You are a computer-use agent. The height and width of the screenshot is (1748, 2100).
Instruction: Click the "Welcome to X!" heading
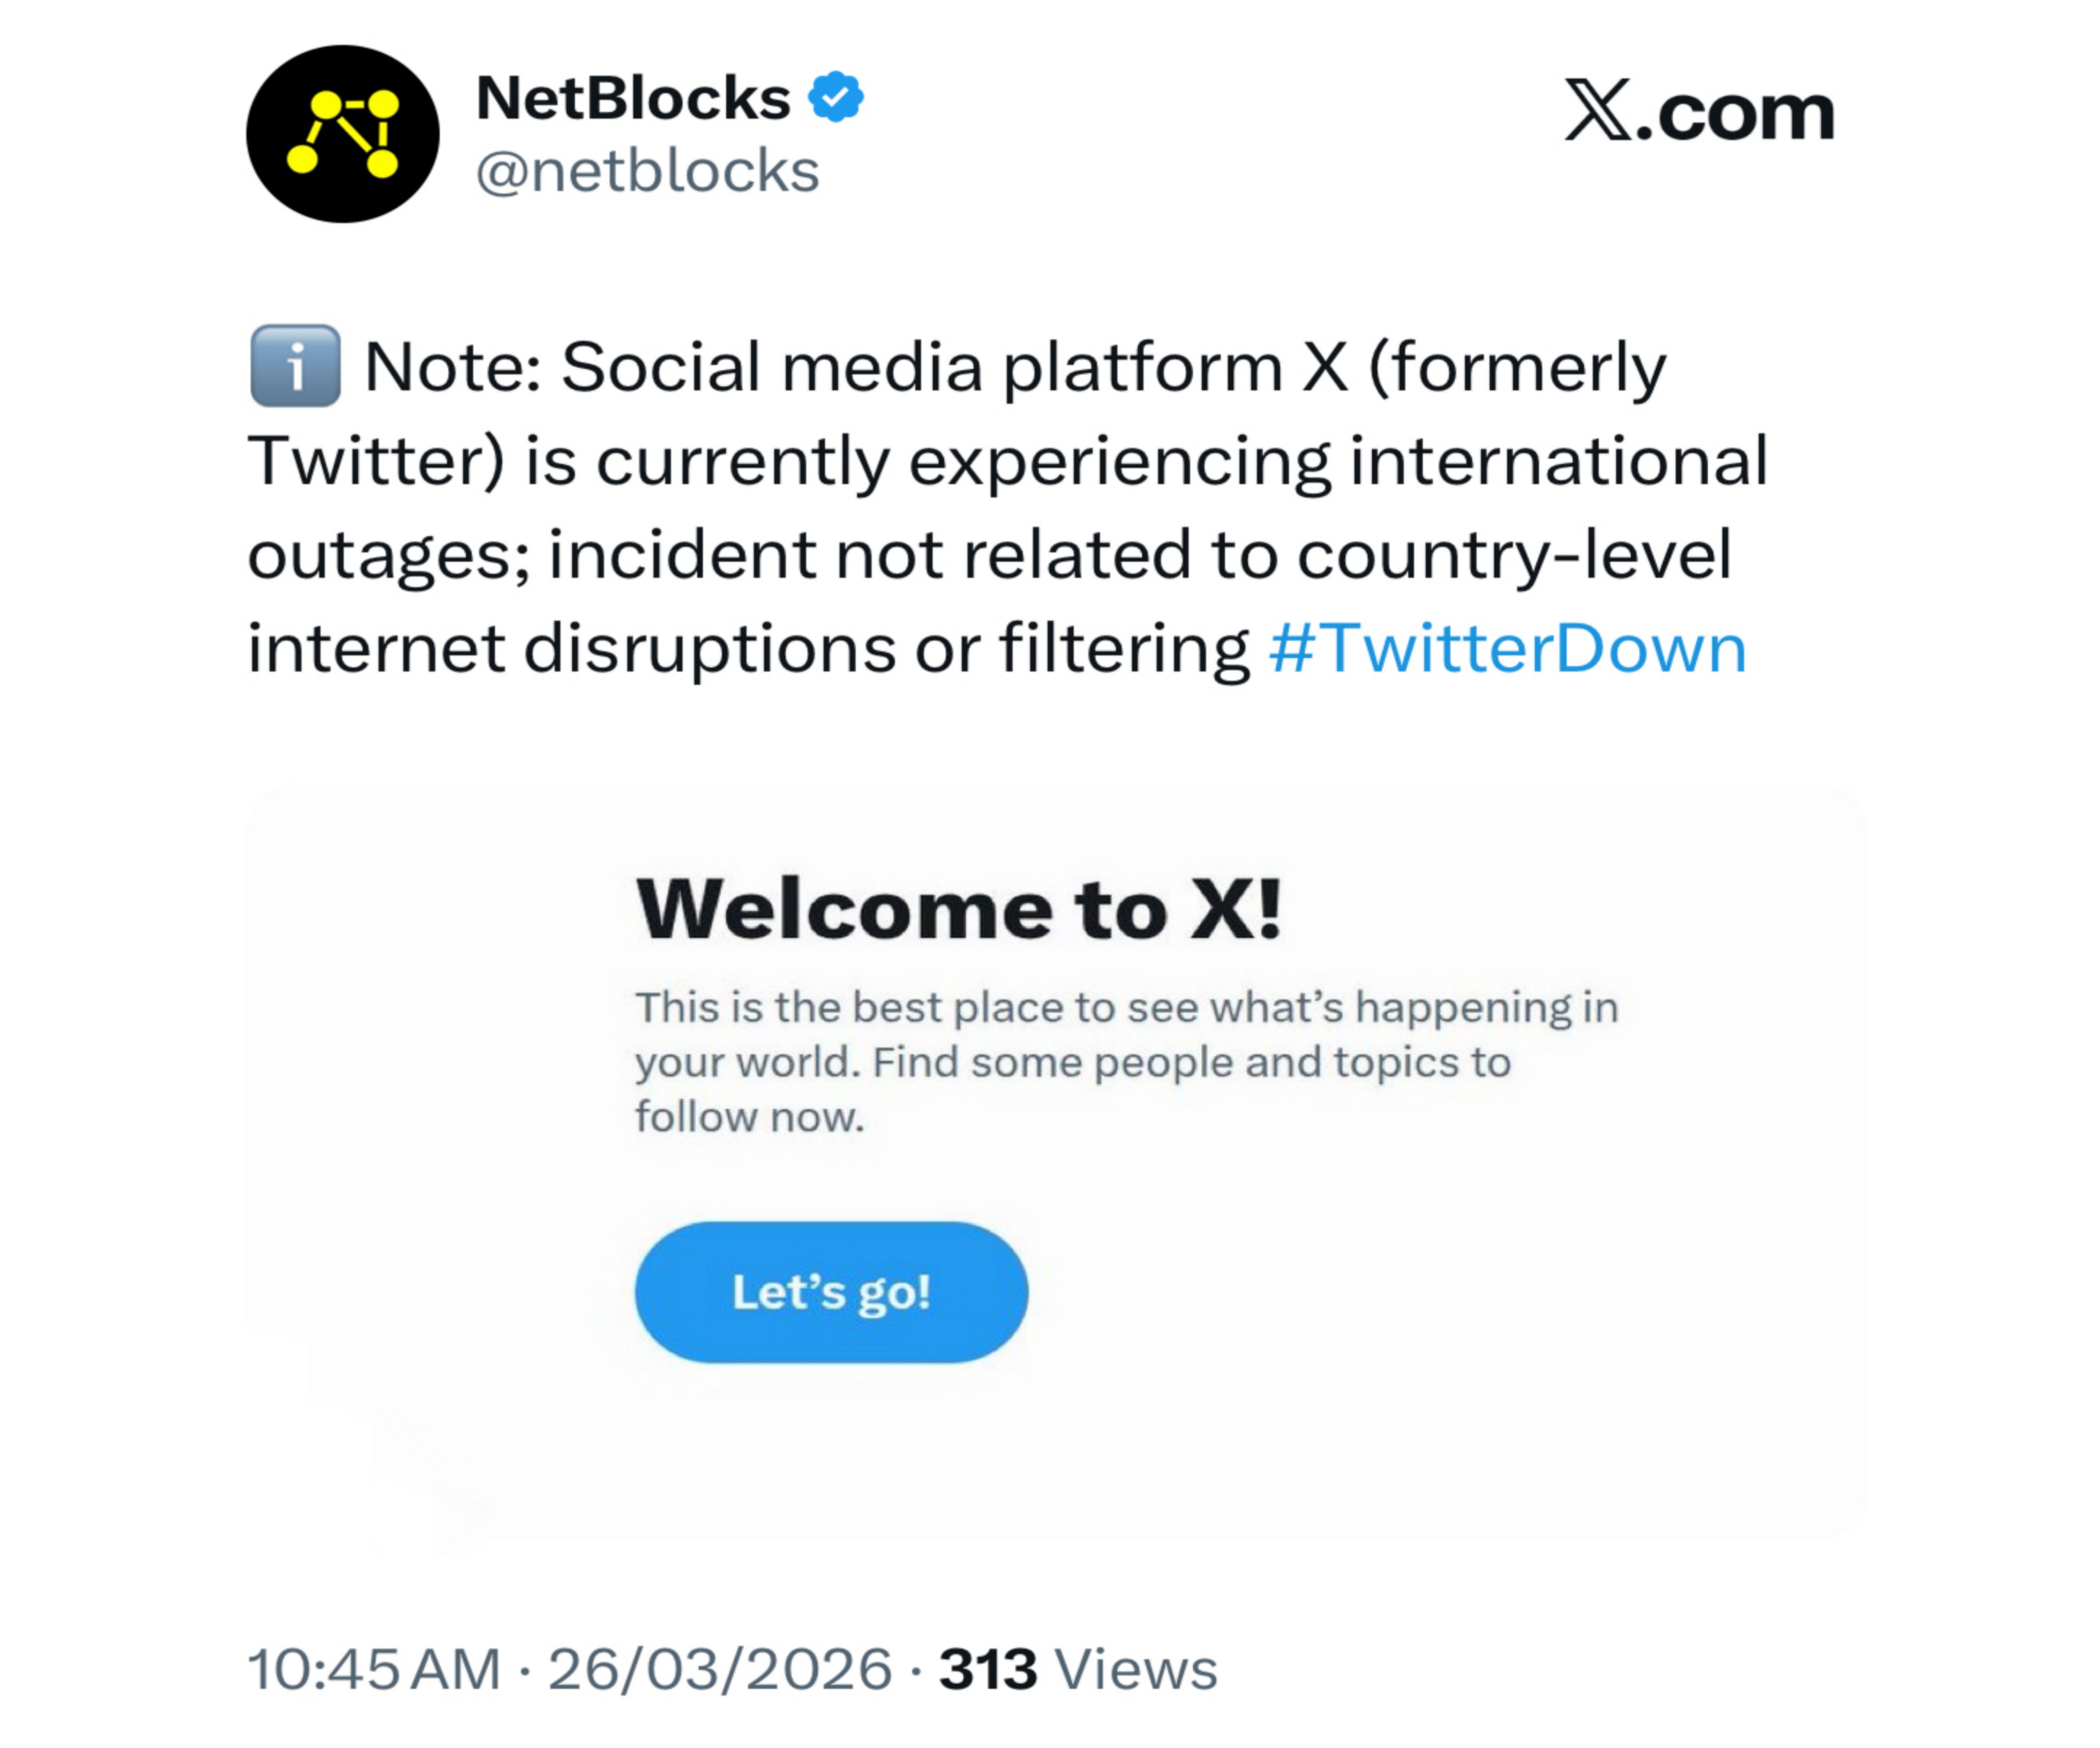tap(958, 910)
